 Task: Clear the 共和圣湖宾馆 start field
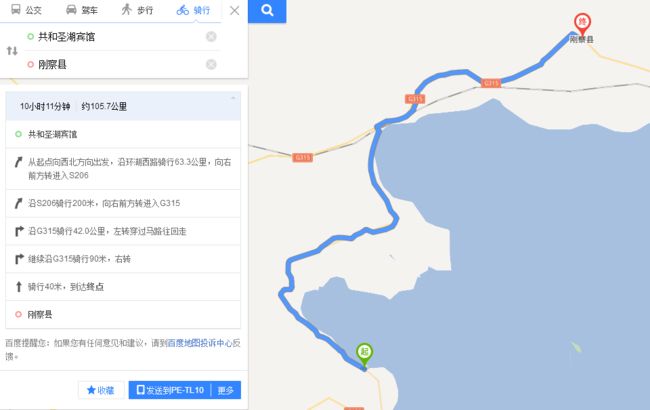pos(211,36)
